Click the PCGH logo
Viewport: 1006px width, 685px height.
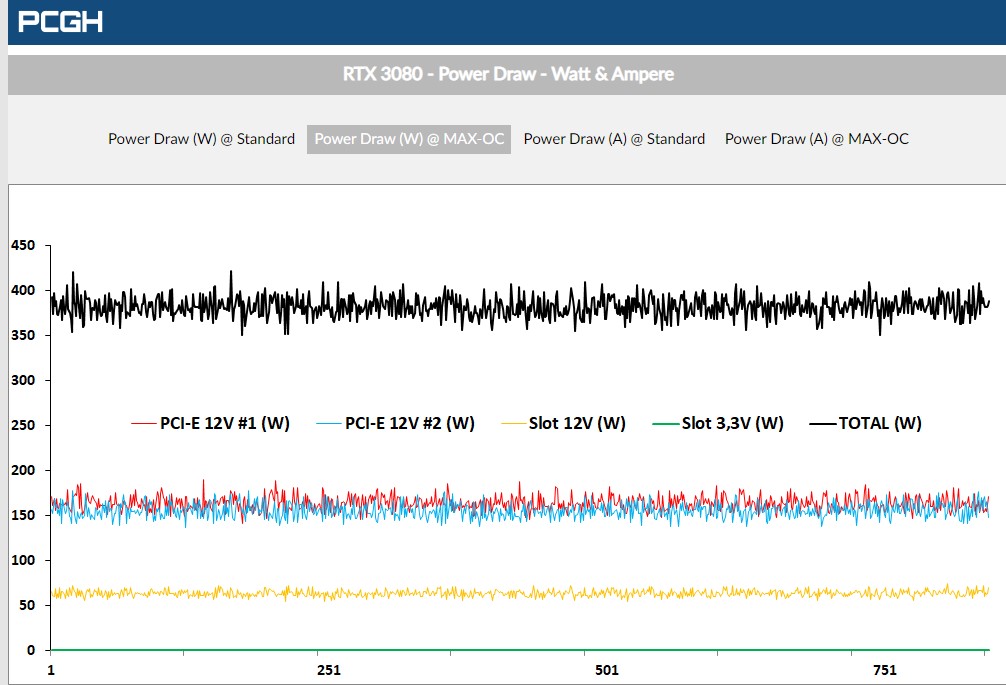coord(60,22)
